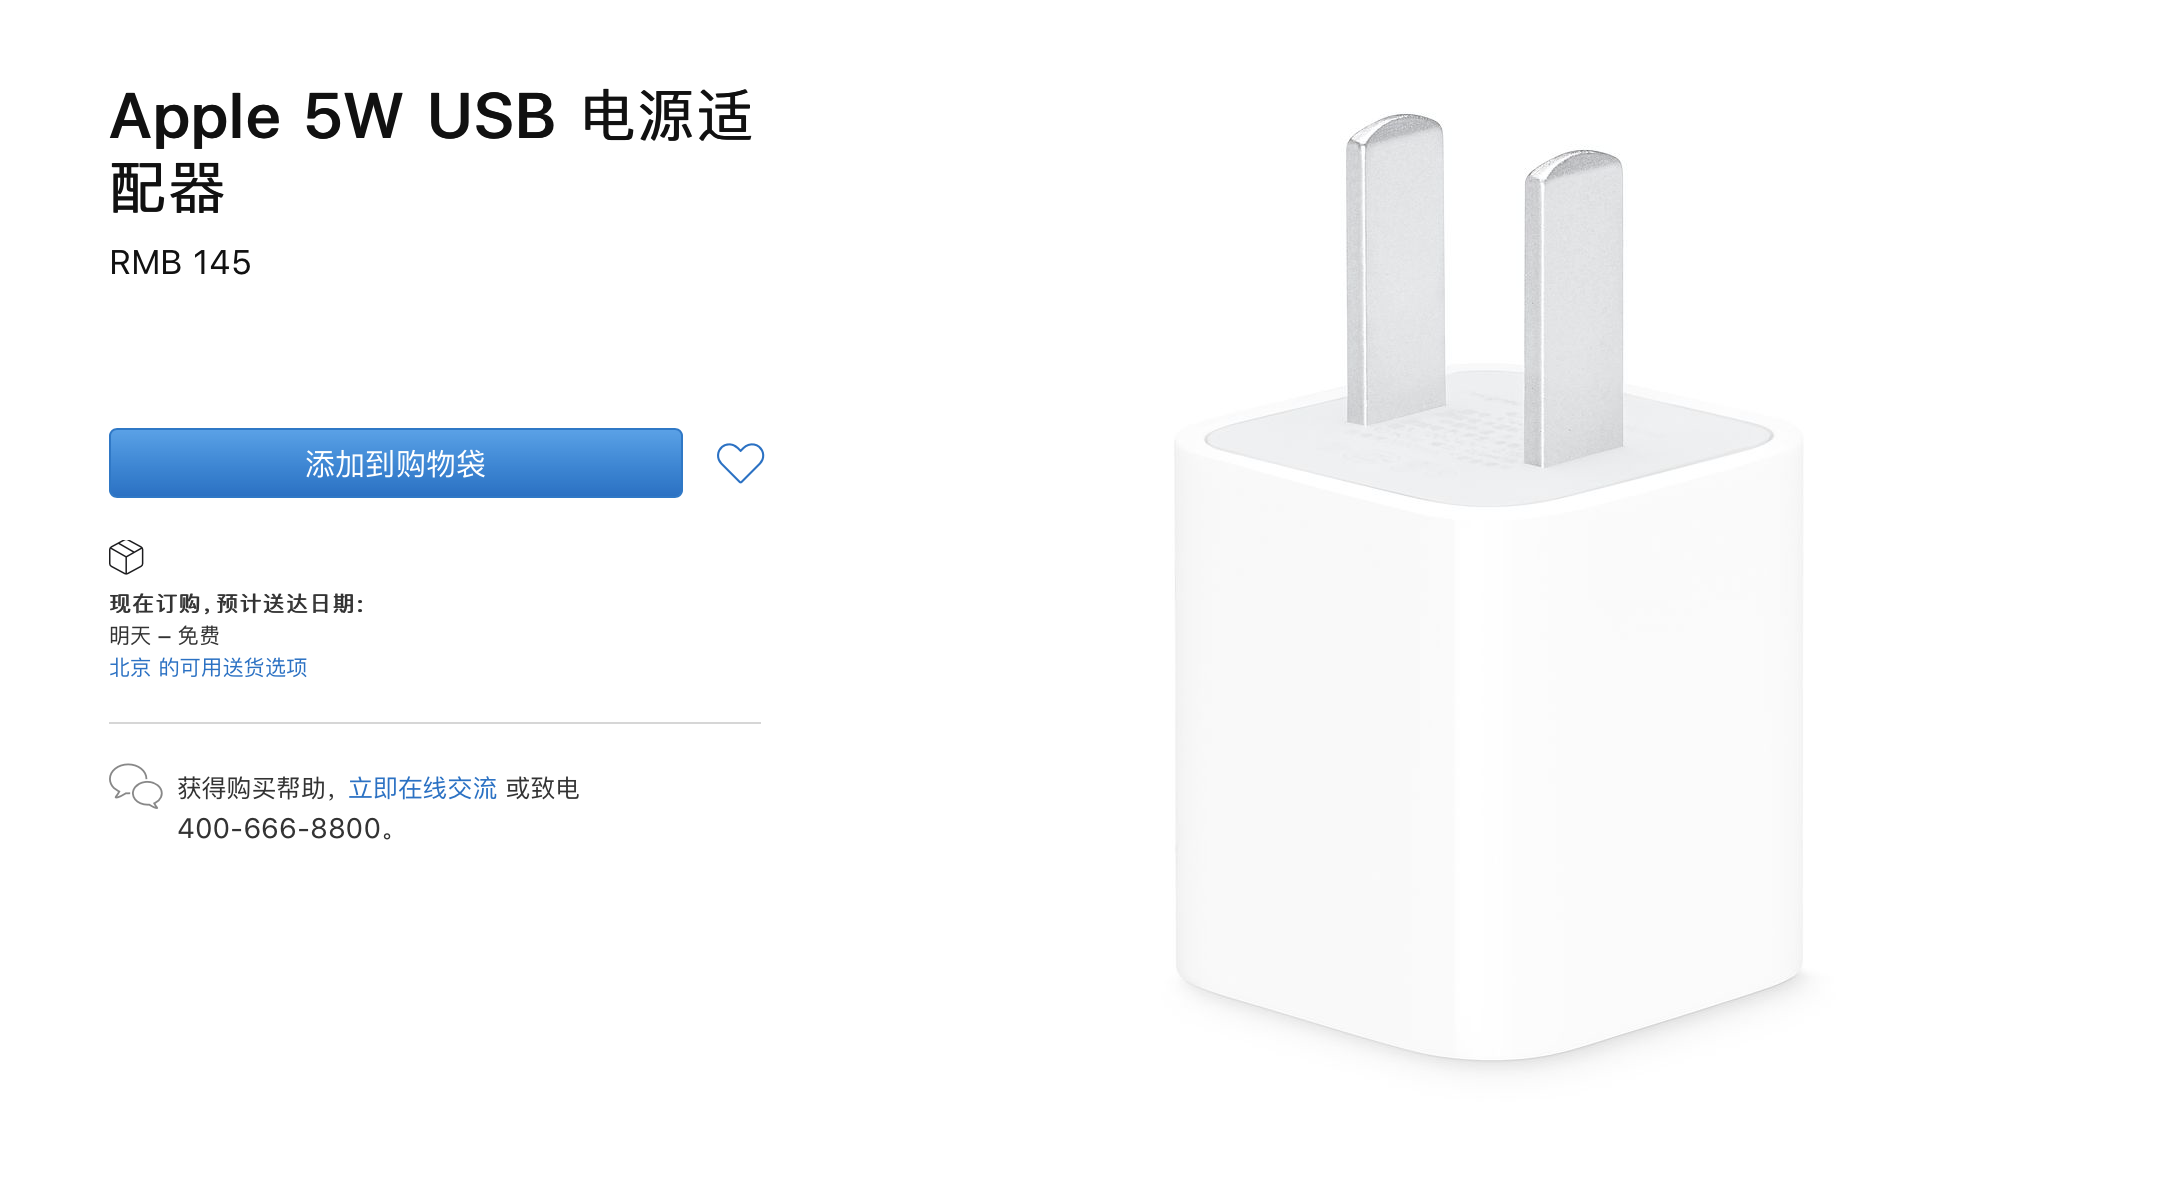The height and width of the screenshot is (1178, 2174).
Task: Click the 明天 – 免费 delivery estimate text
Action: (x=164, y=635)
